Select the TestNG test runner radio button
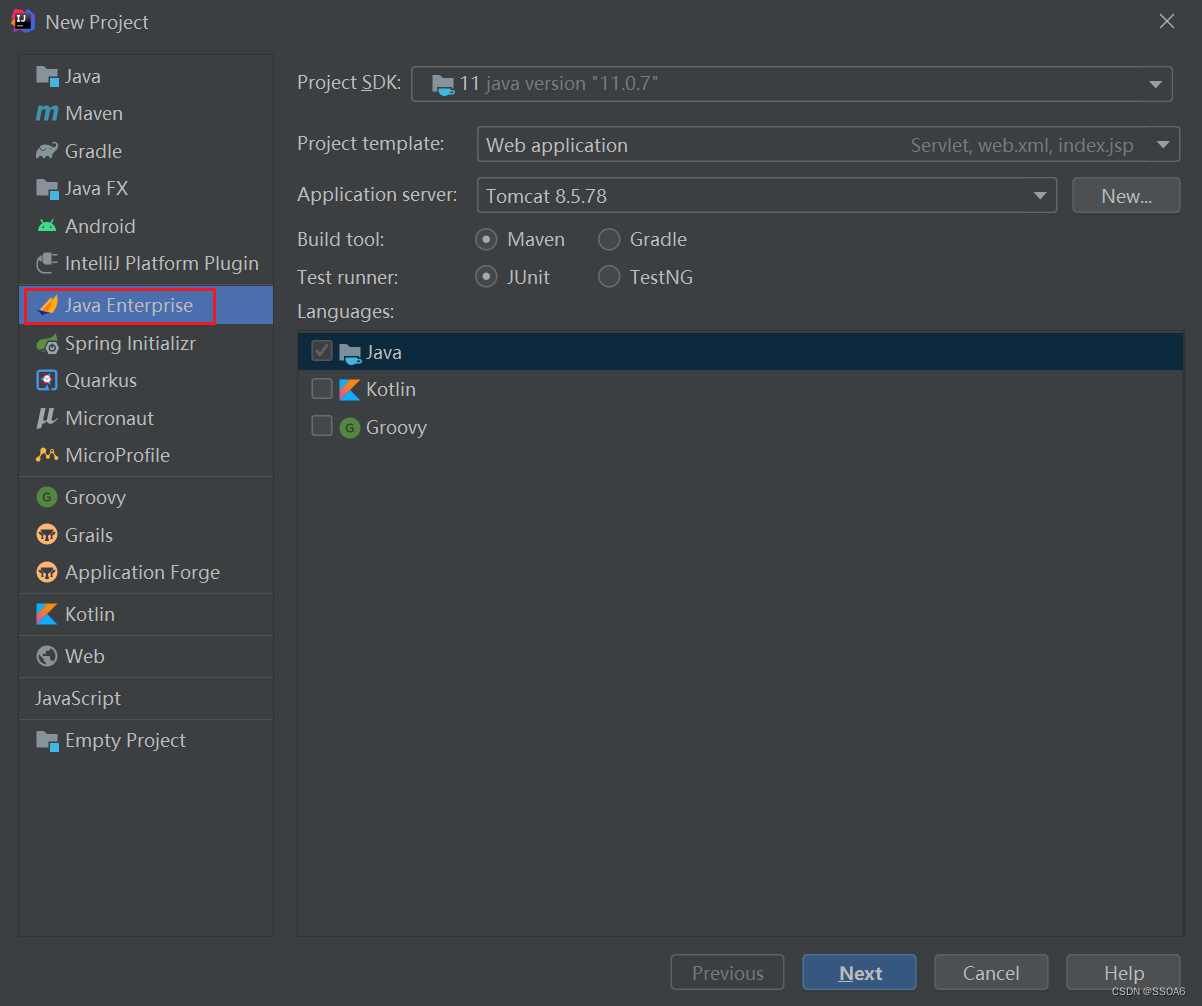The image size is (1202, 1006). (x=609, y=277)
